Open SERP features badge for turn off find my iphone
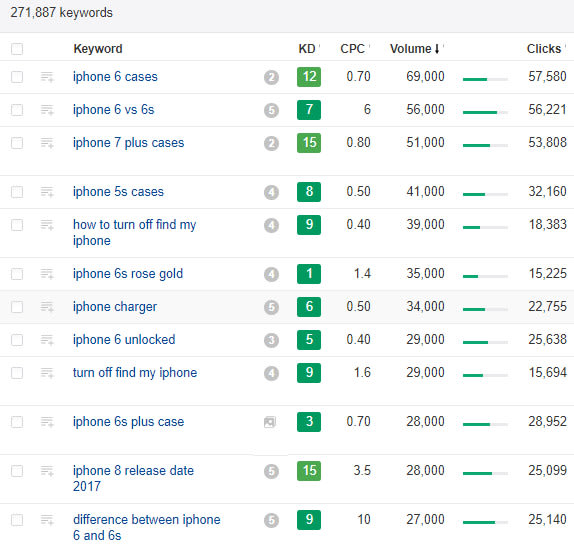The height and width of the screenshot is (549, 574). pyautogui.click(x=271, y=373)
